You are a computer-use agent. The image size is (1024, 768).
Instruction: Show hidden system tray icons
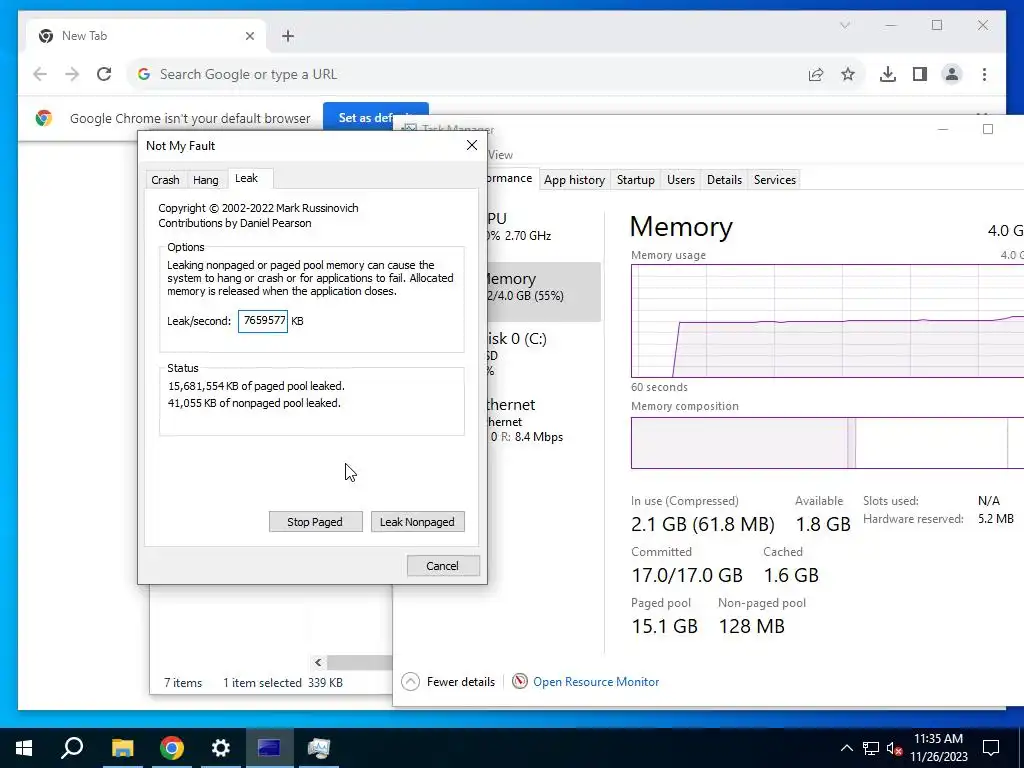(846, 748)
